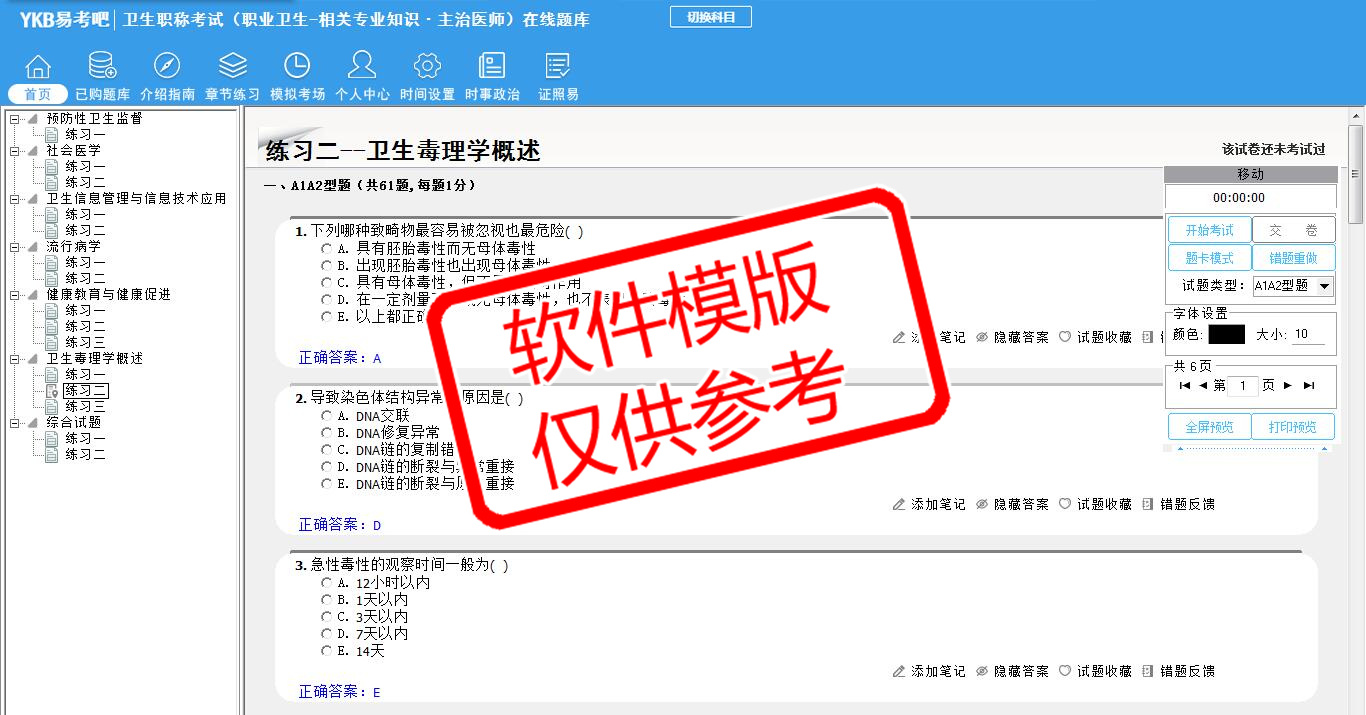Open the 已购题库 database icon
Viewport: 1366px width, 715px height.
click(x=102, y=67)
